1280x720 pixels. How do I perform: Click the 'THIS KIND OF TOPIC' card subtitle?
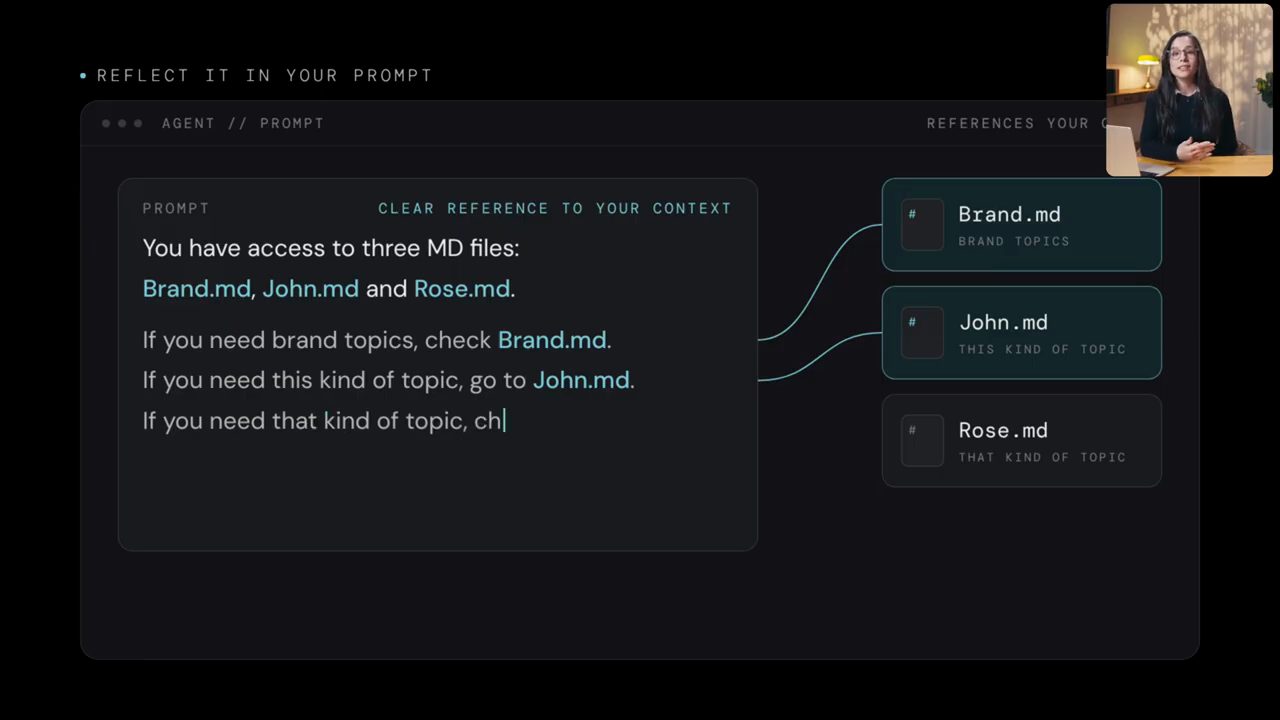[x=1042, y=349]
